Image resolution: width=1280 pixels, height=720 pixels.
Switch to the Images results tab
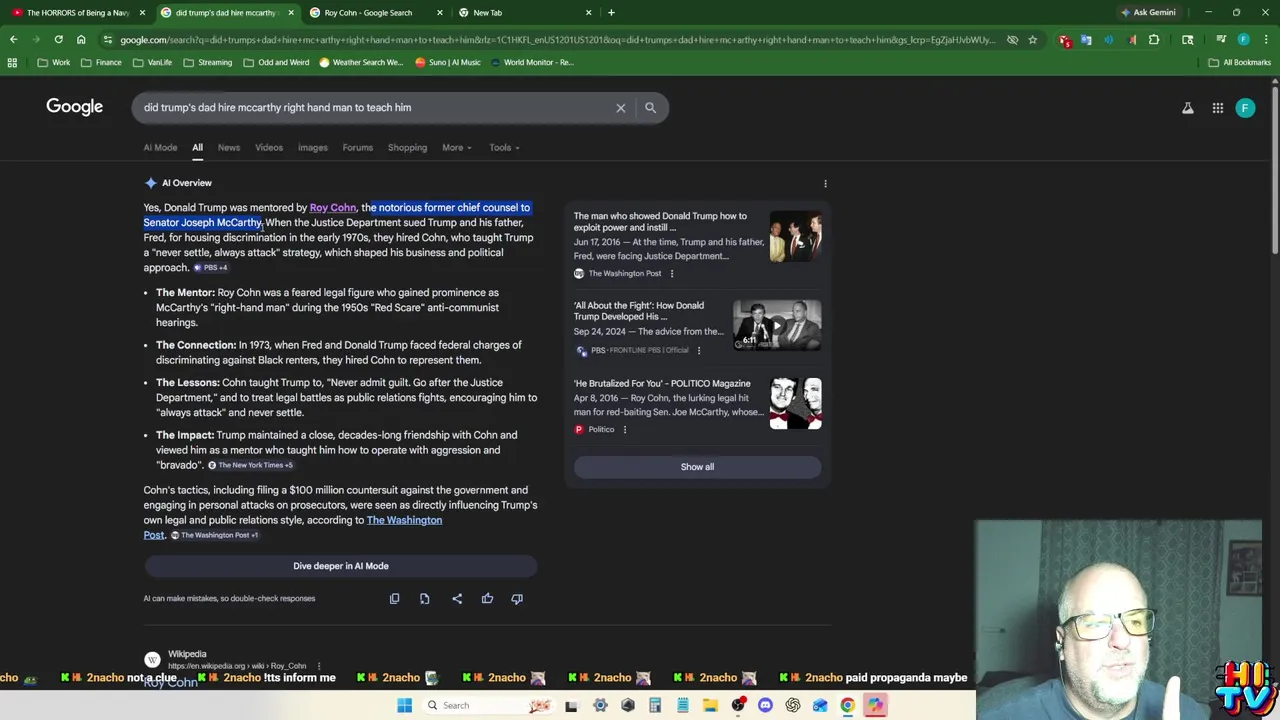coord(312,147)
